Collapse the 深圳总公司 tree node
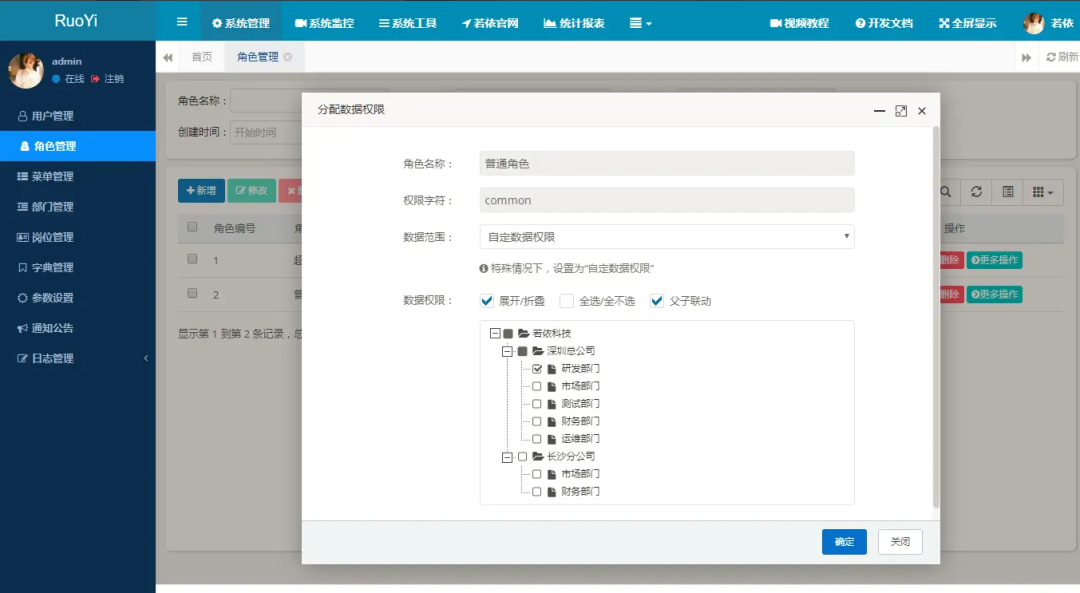Image resolution: width=1080 pixels, height=593 pixels. [x=507, y=351]
